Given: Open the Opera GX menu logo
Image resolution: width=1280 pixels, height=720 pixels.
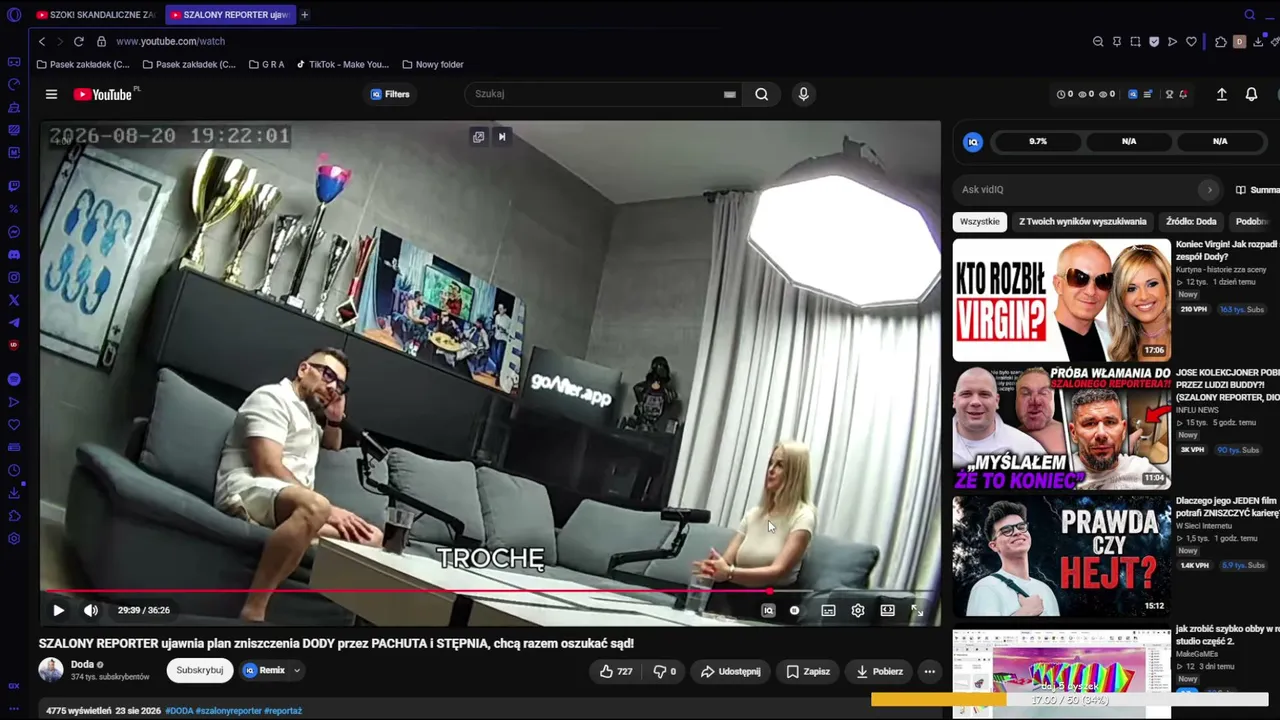Looking at the screenshot, I should pos(14,14).
